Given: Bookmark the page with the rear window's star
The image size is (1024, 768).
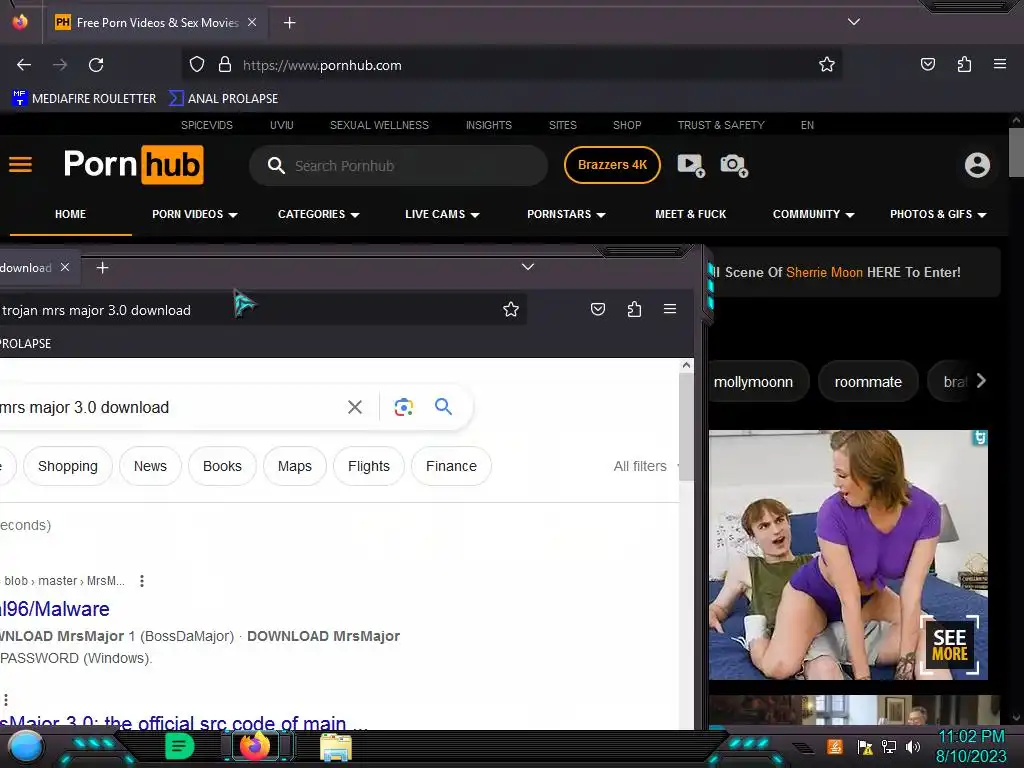Looking at the screenshot, I should pyautogui.click(x=827, y=65).
